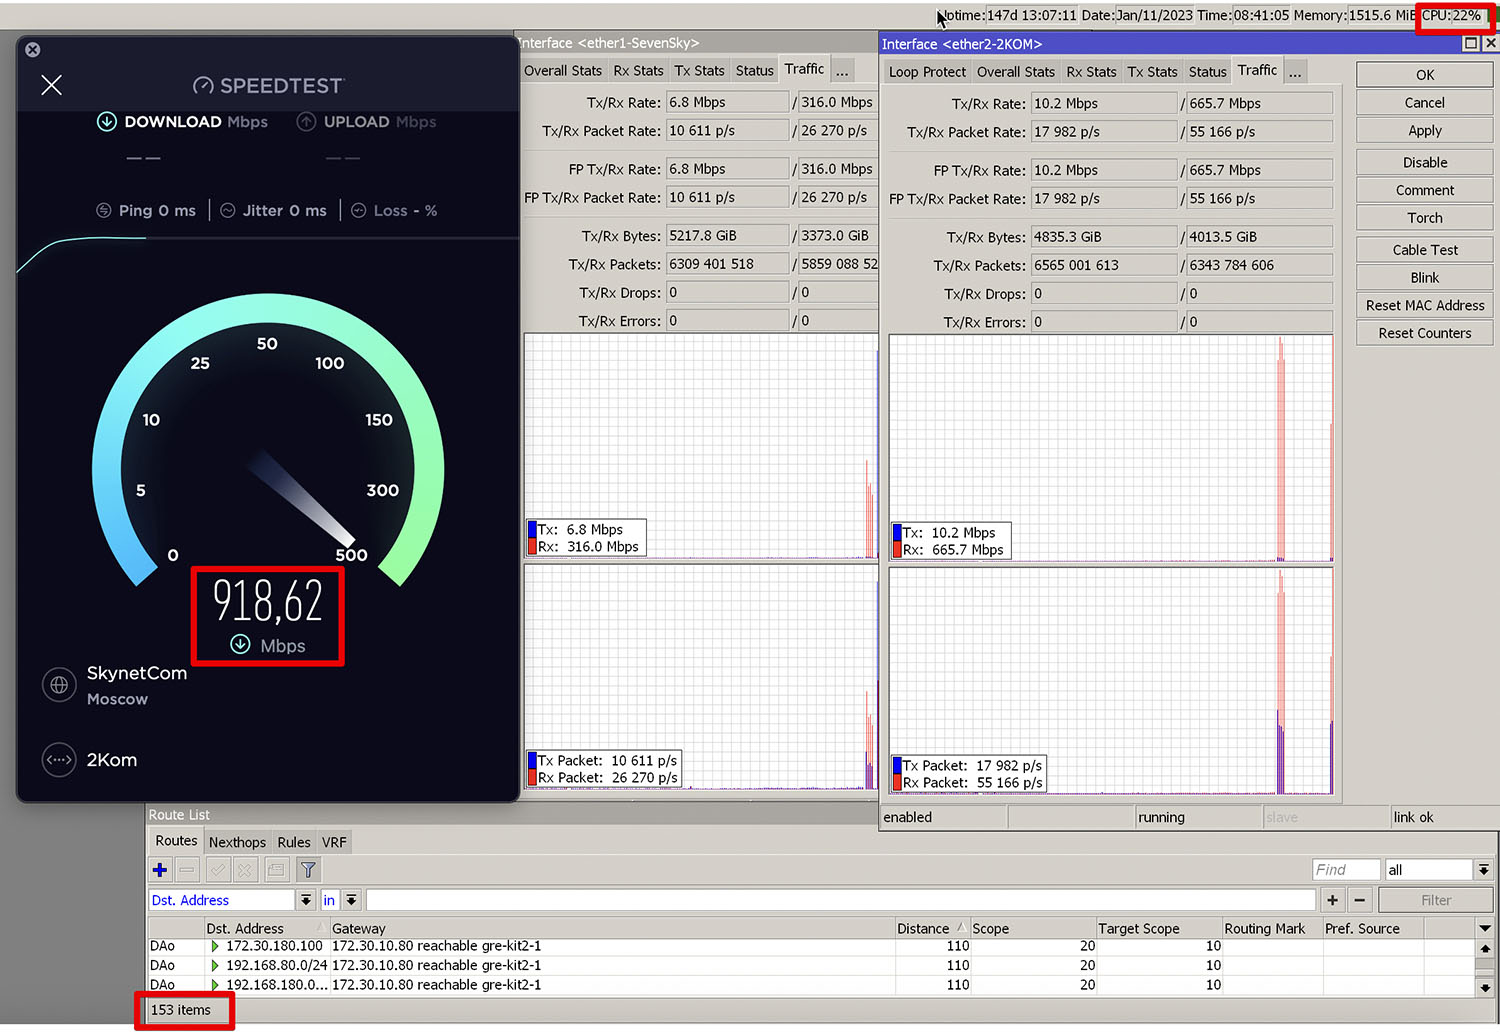Click the green arrow in 192.168.80.0/24 row
Image resolution: width=1500 pixels, height=1033 pixels.
pyautogui.click(x=215, y=966)
